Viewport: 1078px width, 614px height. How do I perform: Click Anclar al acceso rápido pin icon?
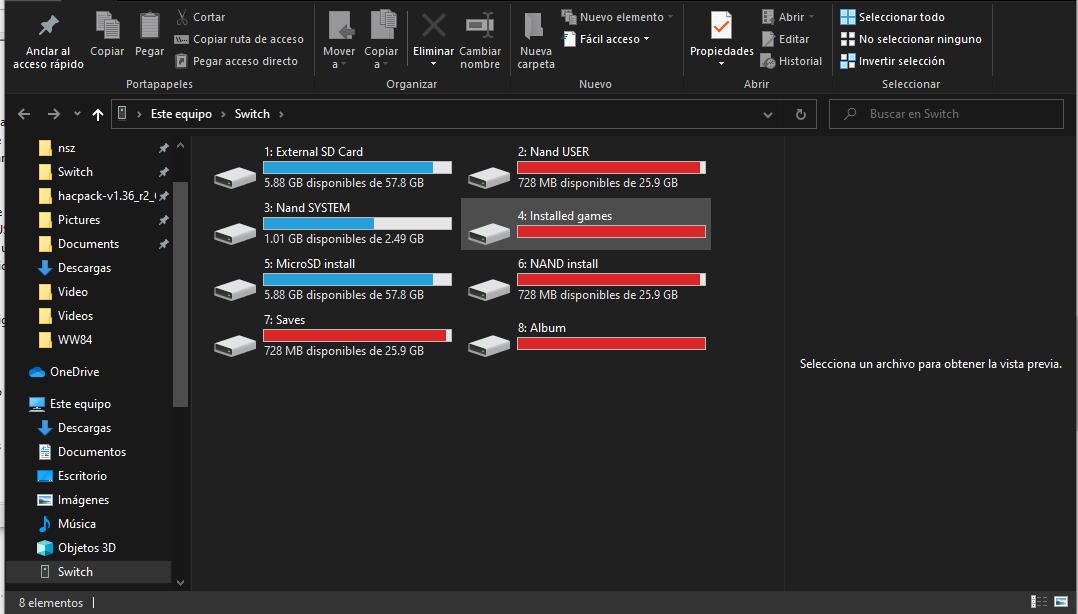point(48,26)
